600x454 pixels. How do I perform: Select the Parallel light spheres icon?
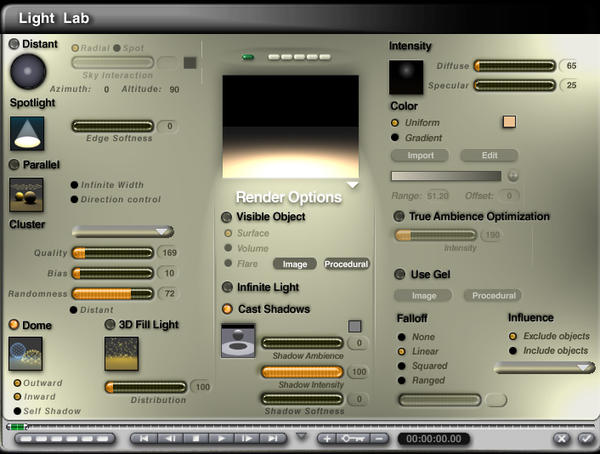click(x=26, y=195)
